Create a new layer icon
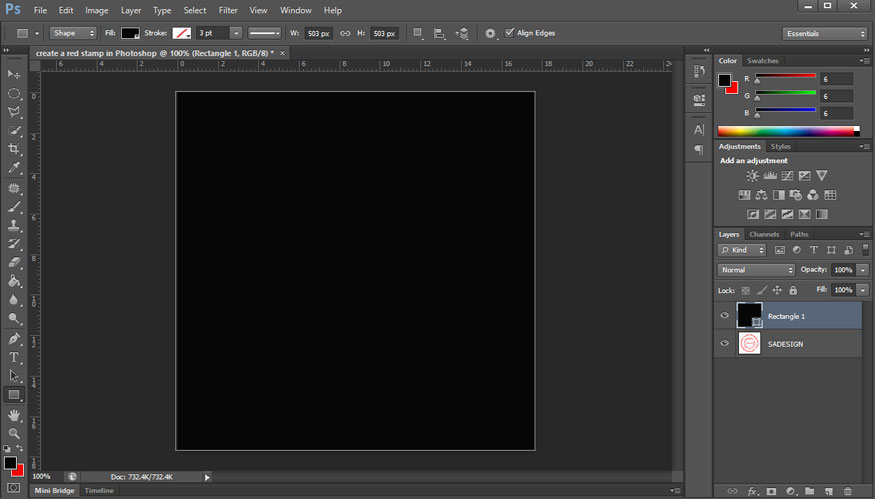 [828, 491]
